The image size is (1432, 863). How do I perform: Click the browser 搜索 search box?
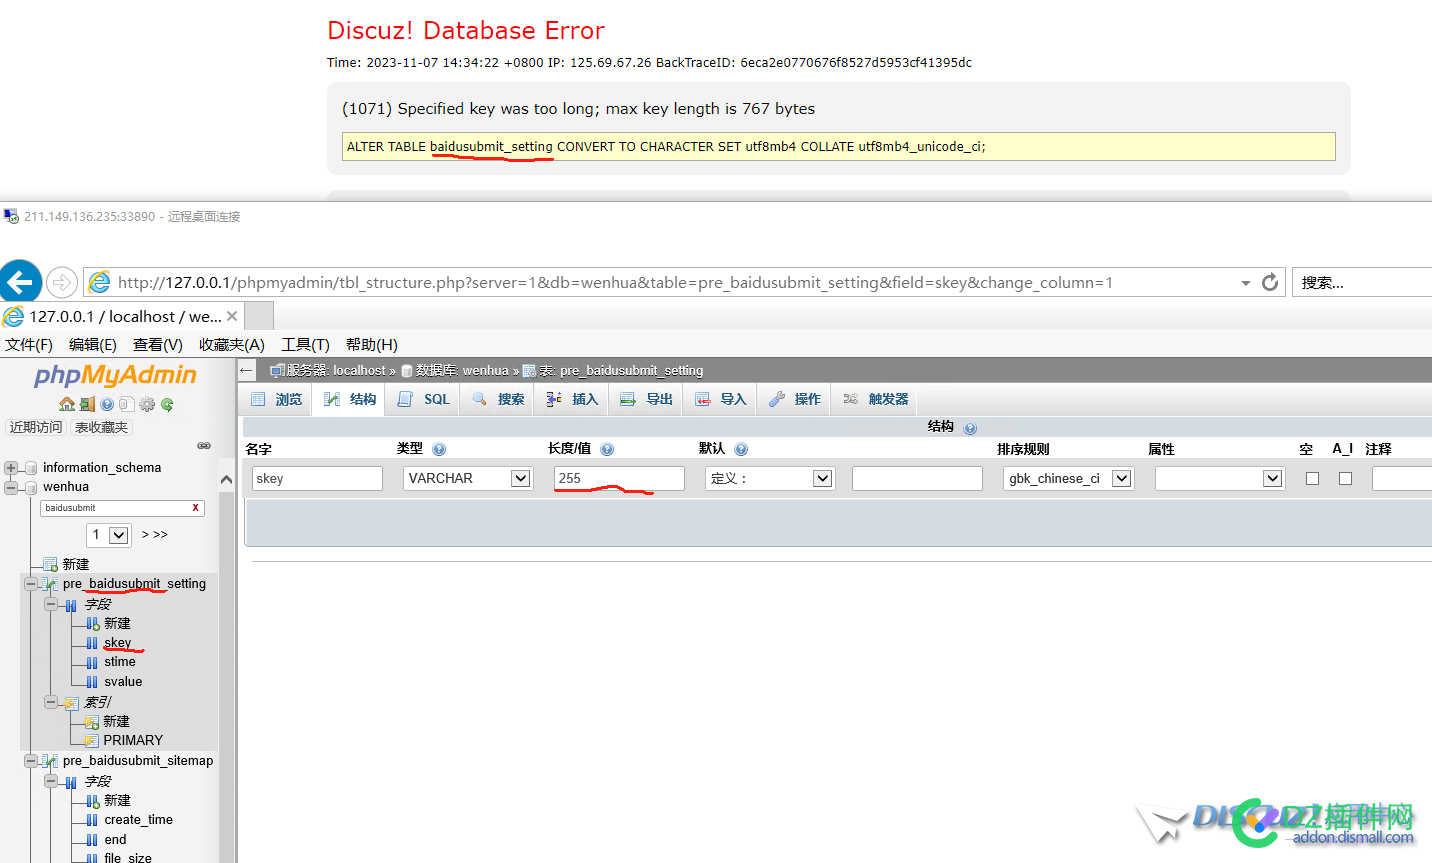coord(1362,283)
